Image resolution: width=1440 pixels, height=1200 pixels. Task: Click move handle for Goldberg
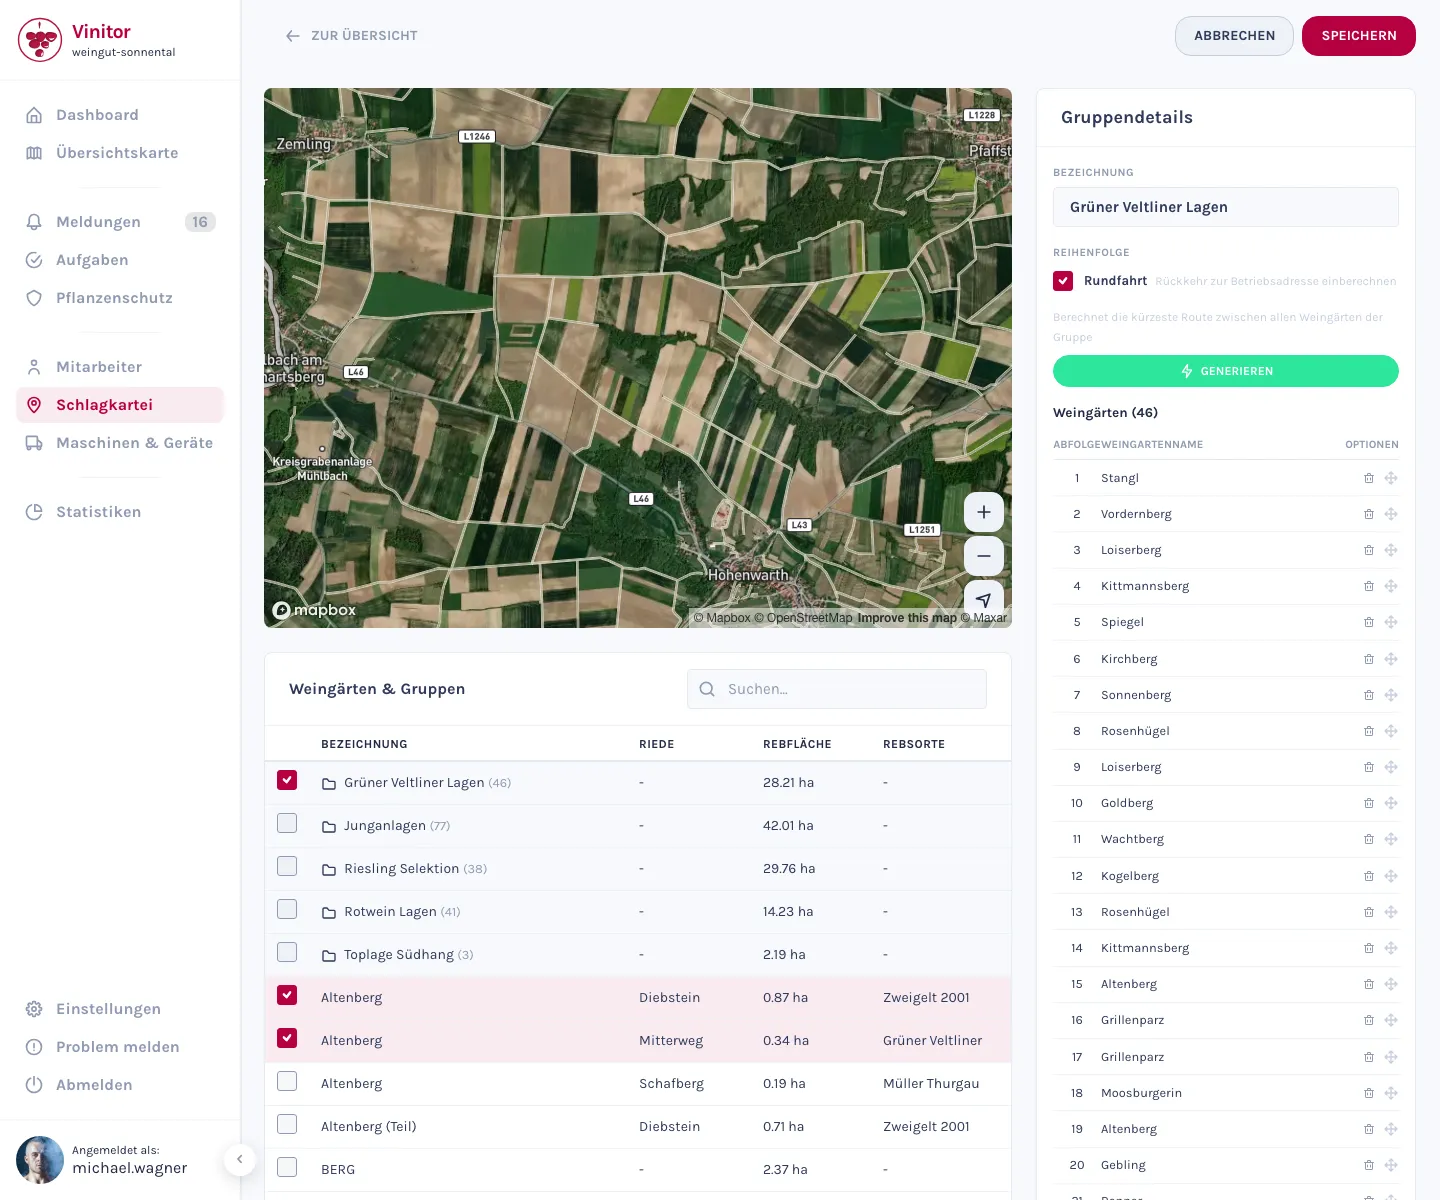(x=1391, y=803)
